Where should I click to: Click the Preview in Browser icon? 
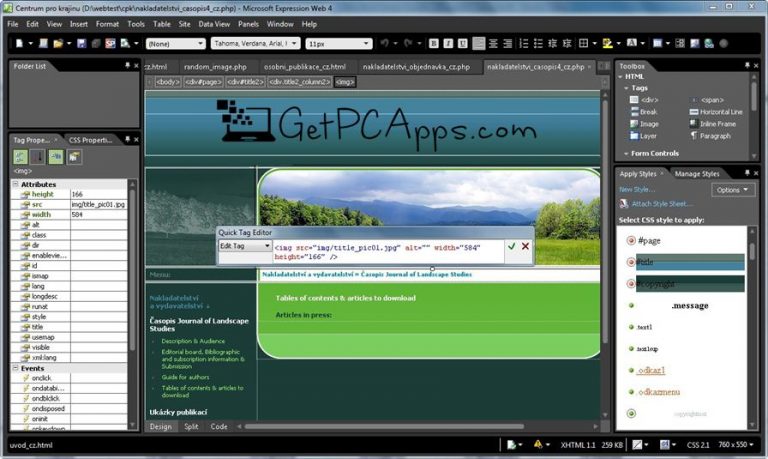tap(125, 44)
